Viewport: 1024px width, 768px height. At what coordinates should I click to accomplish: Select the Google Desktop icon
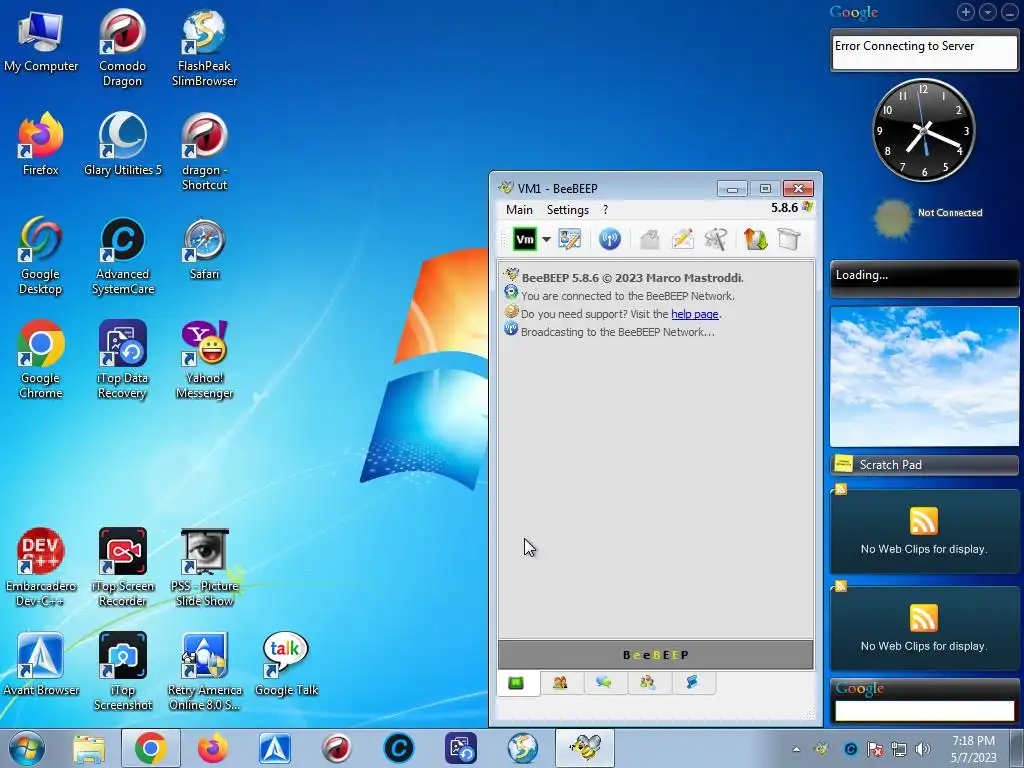(40, 256)
